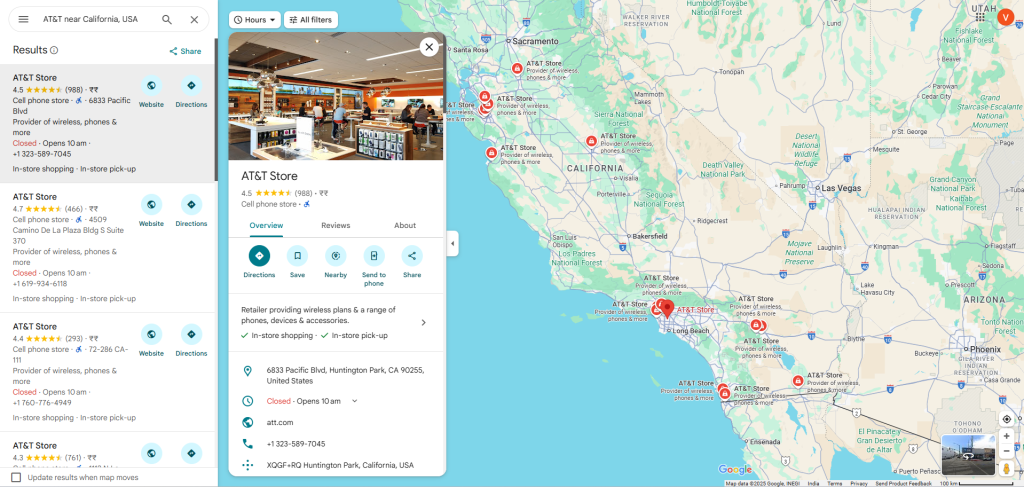This screenshot has height=487, width=1024.
Task: Collapse the side panel arrow
Action: (x=453, y=244)
